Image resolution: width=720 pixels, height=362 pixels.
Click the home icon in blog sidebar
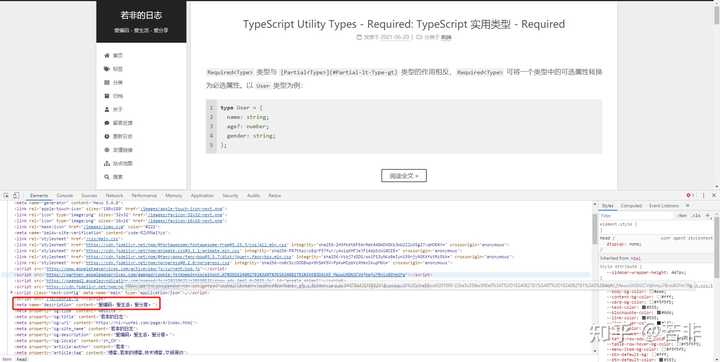coord(107,56)
